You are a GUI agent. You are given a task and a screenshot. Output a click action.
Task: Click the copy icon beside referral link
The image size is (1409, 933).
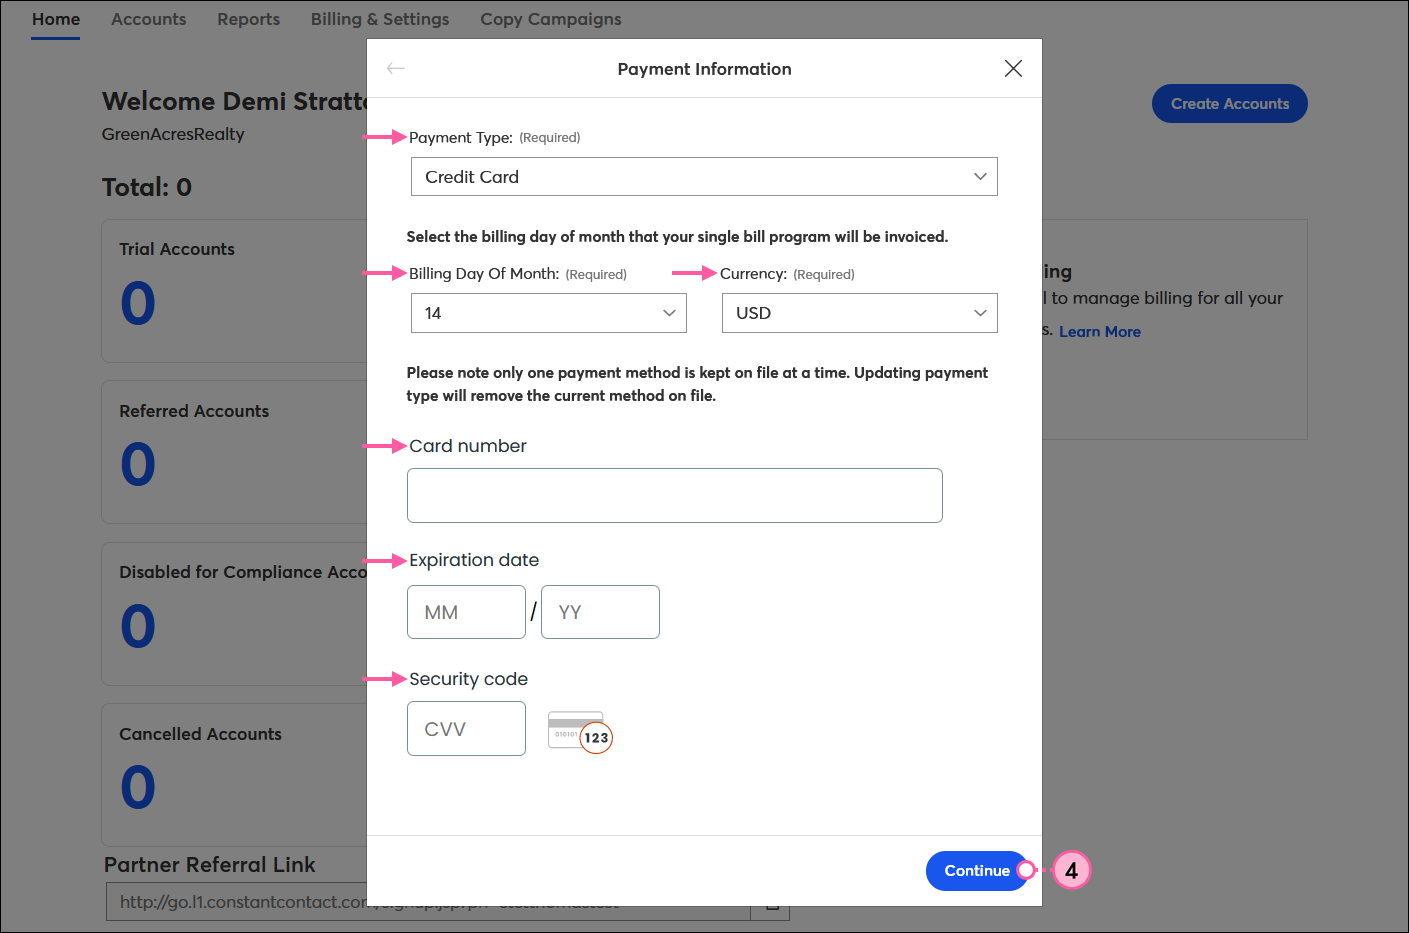tap(771, 903)
